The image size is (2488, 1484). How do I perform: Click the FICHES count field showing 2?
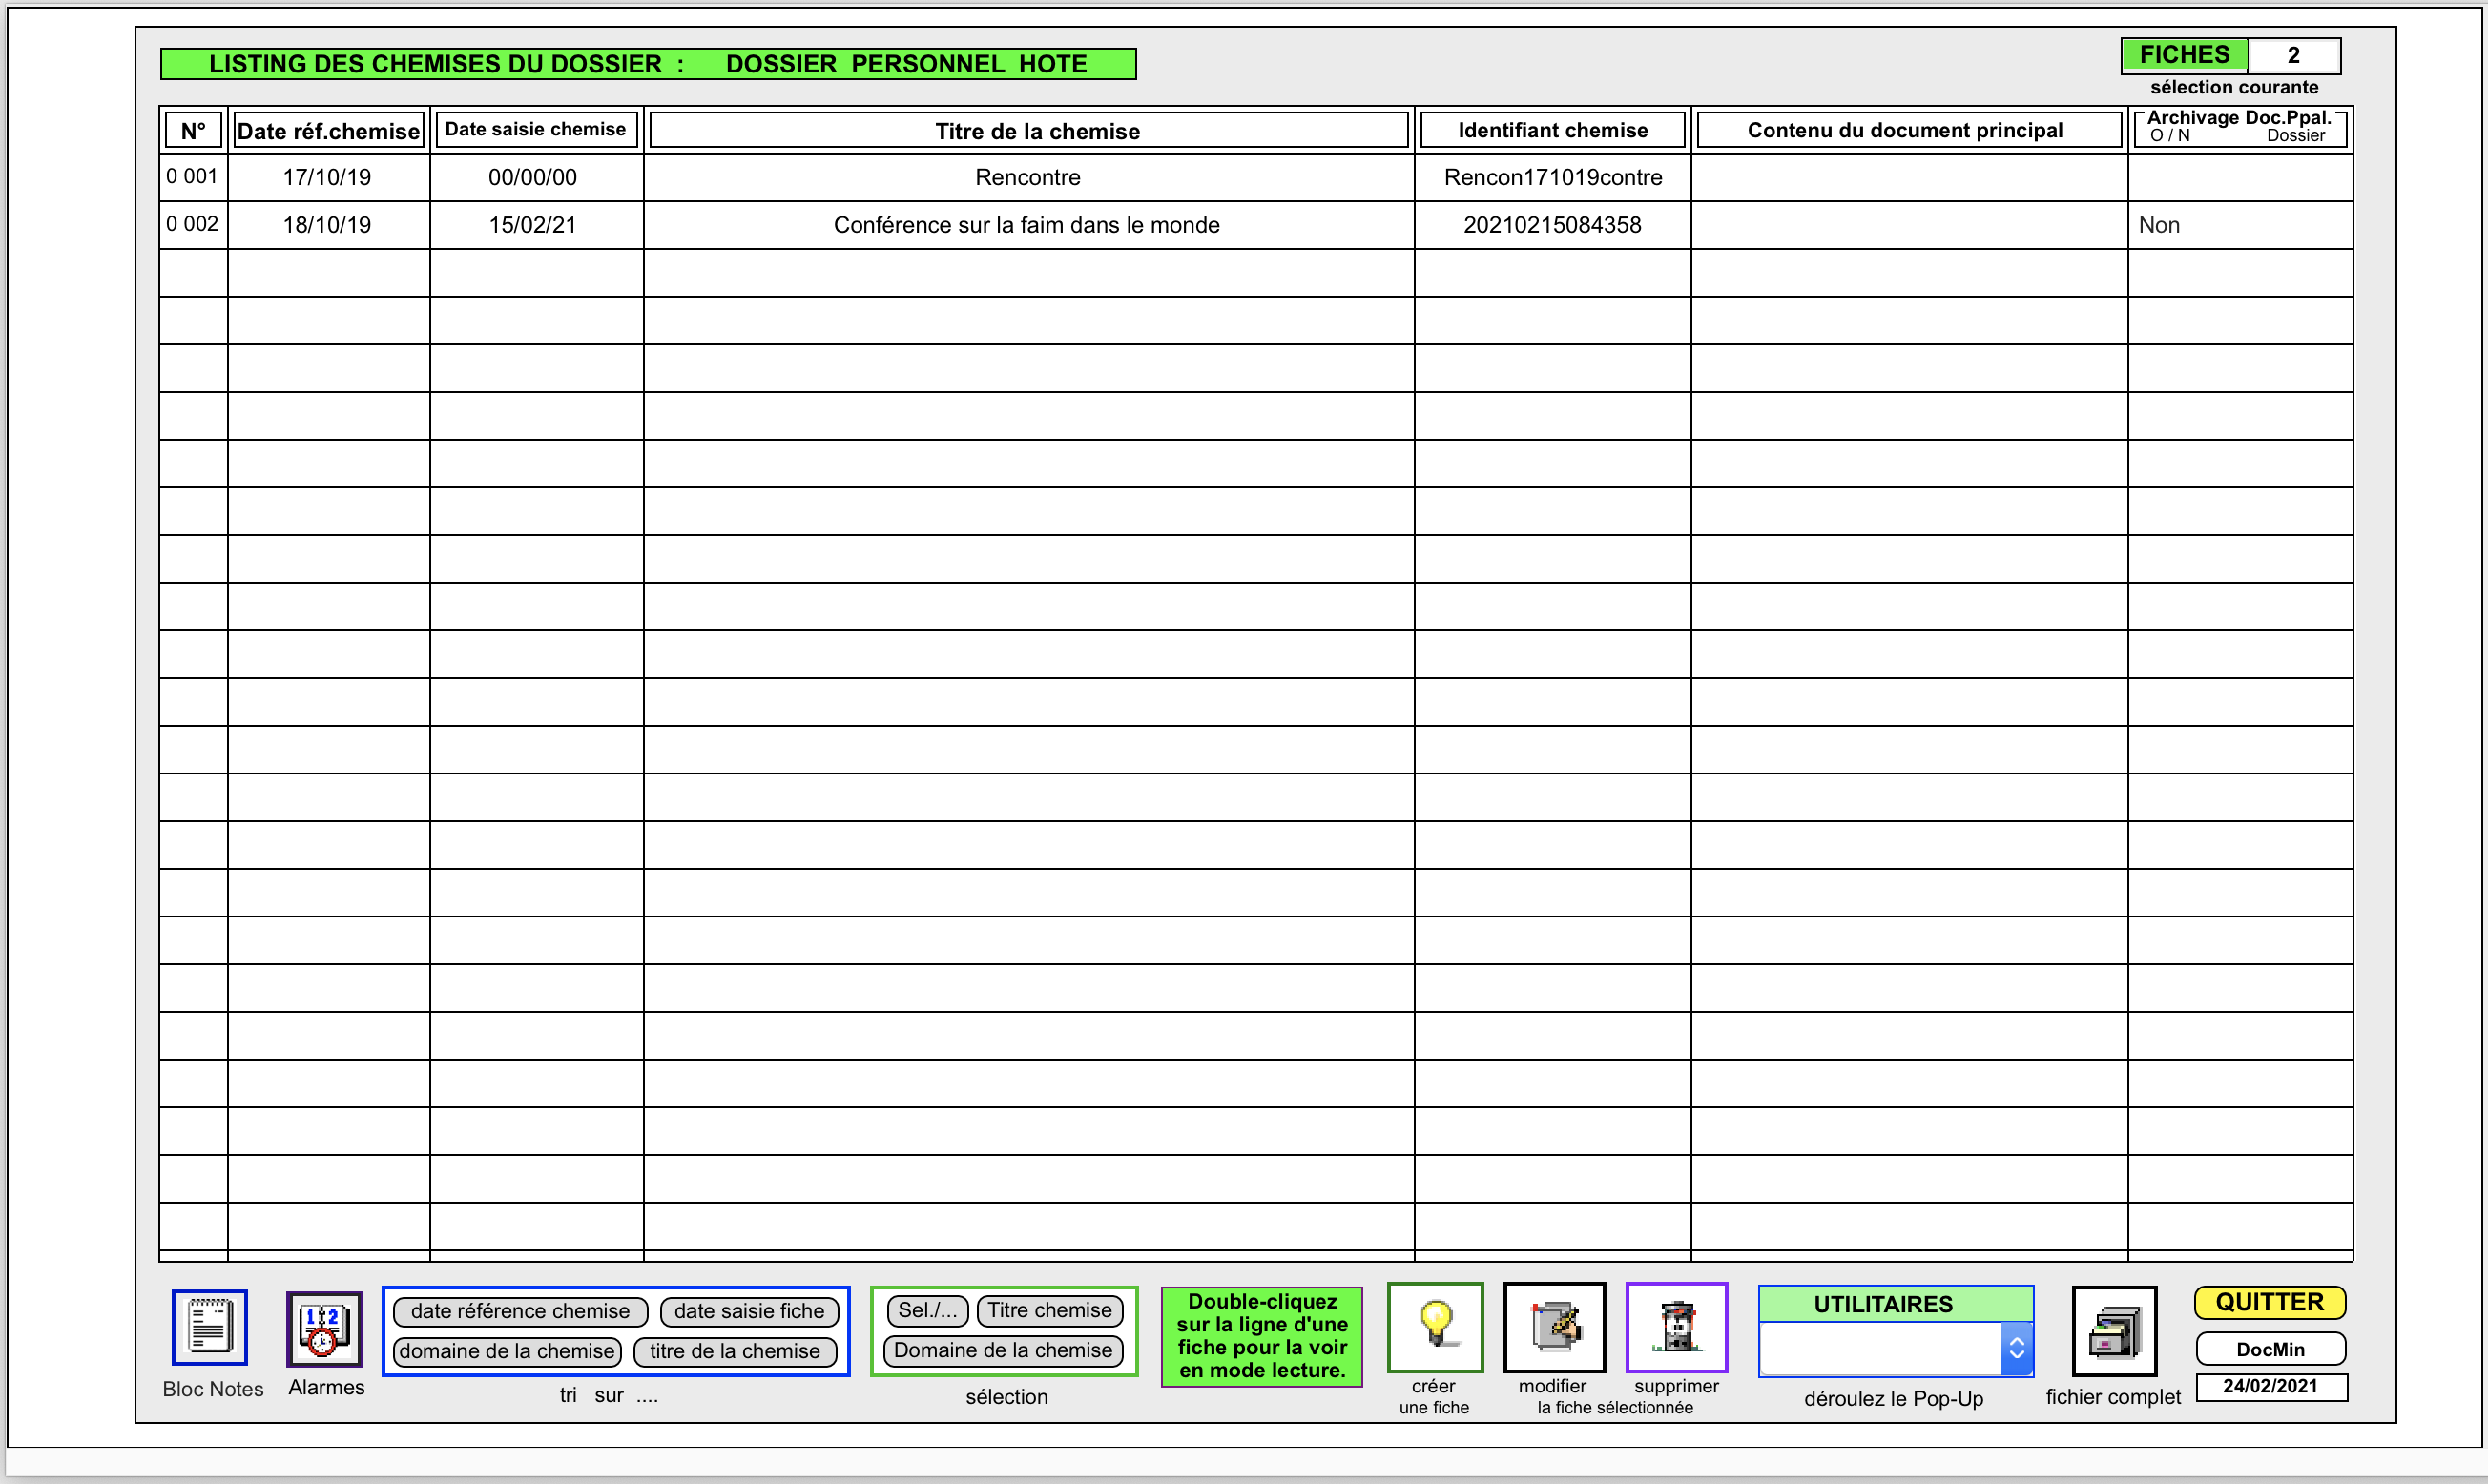[x=2293, y=55]
